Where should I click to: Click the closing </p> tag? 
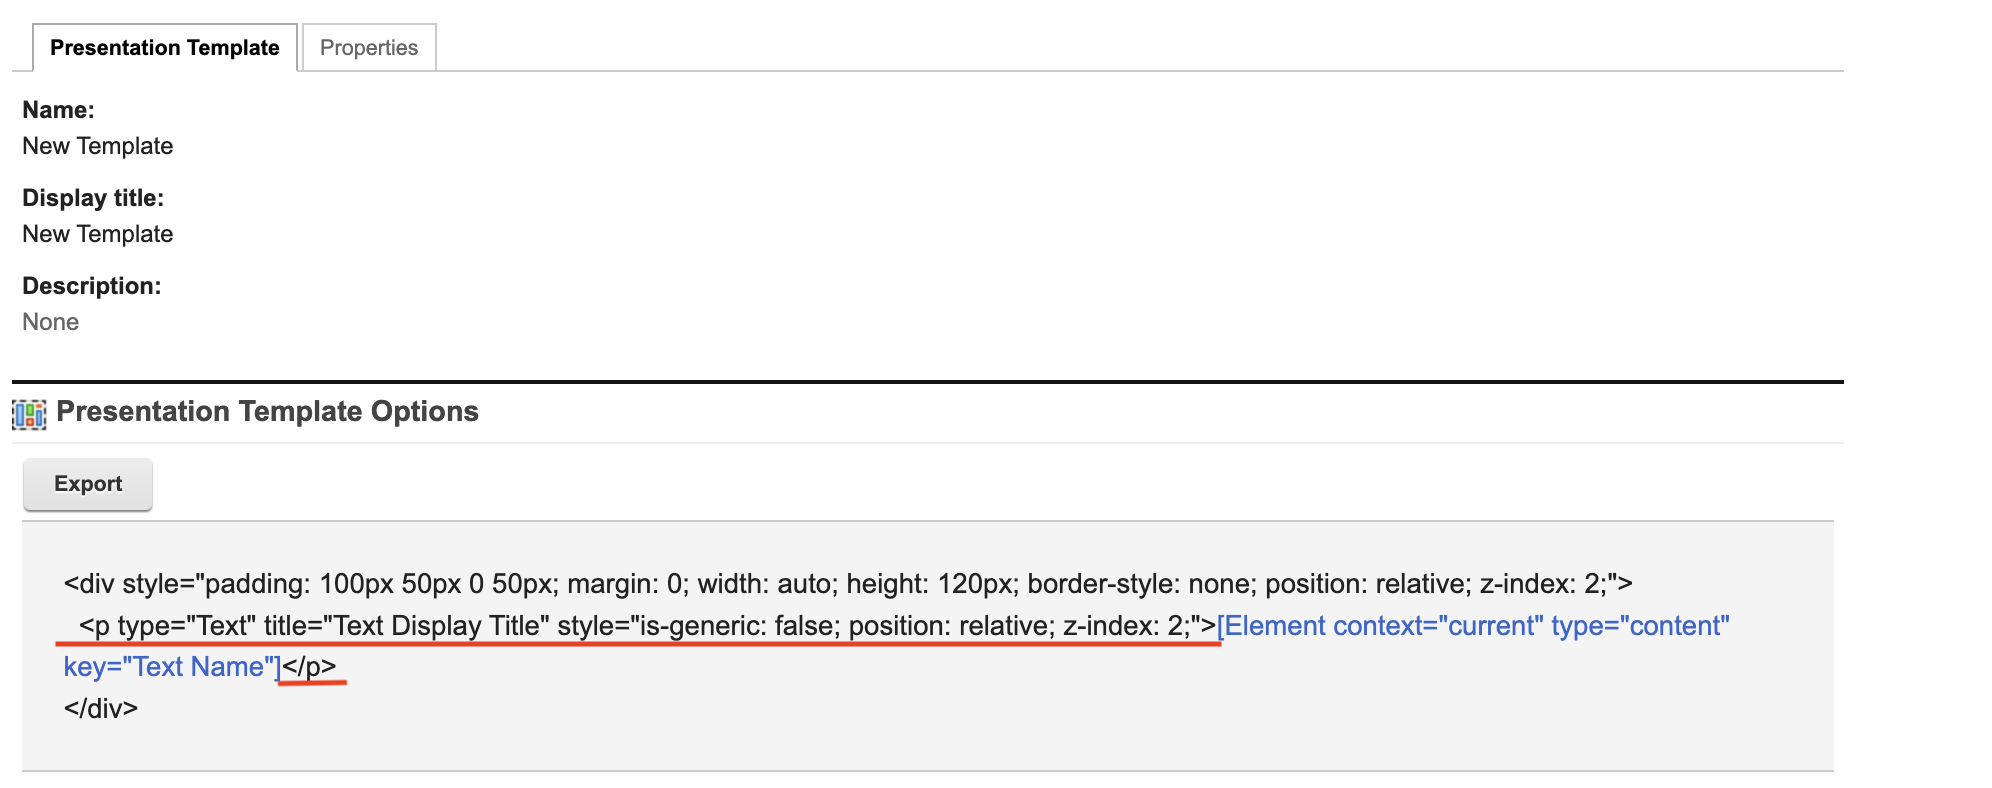tap(310, 667)
